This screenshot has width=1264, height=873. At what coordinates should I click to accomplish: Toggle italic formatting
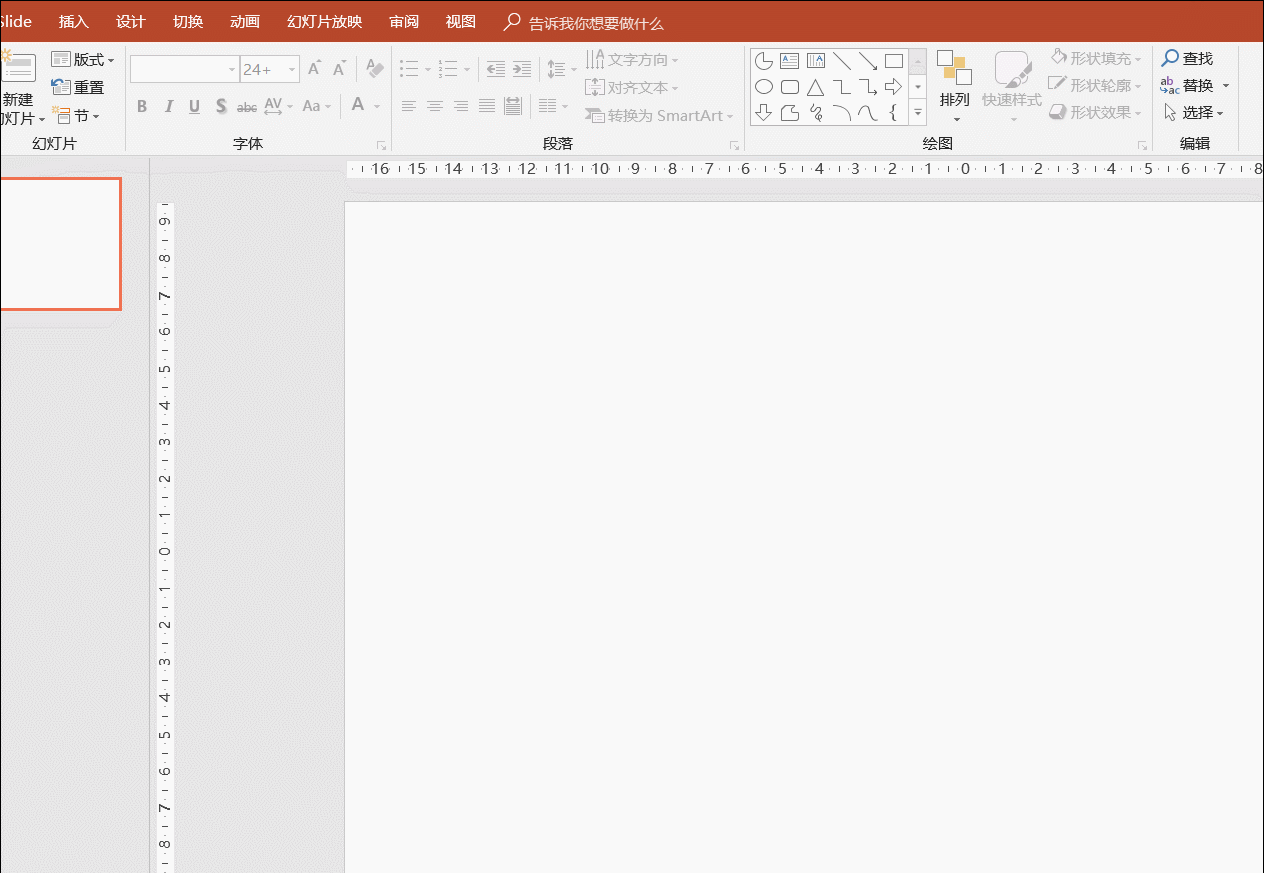[168, 106]
